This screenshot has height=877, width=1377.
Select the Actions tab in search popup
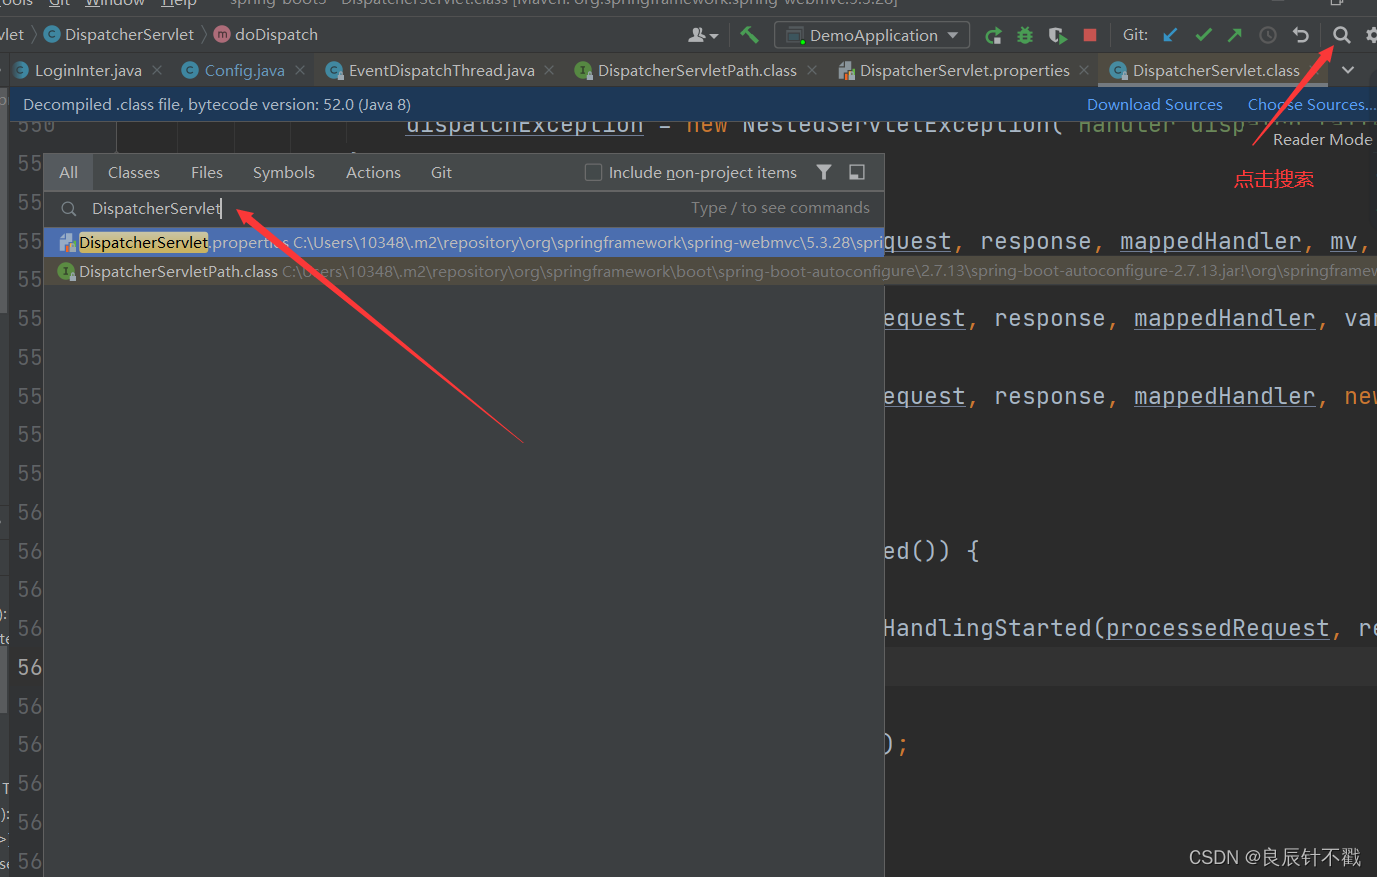[373, 173]
